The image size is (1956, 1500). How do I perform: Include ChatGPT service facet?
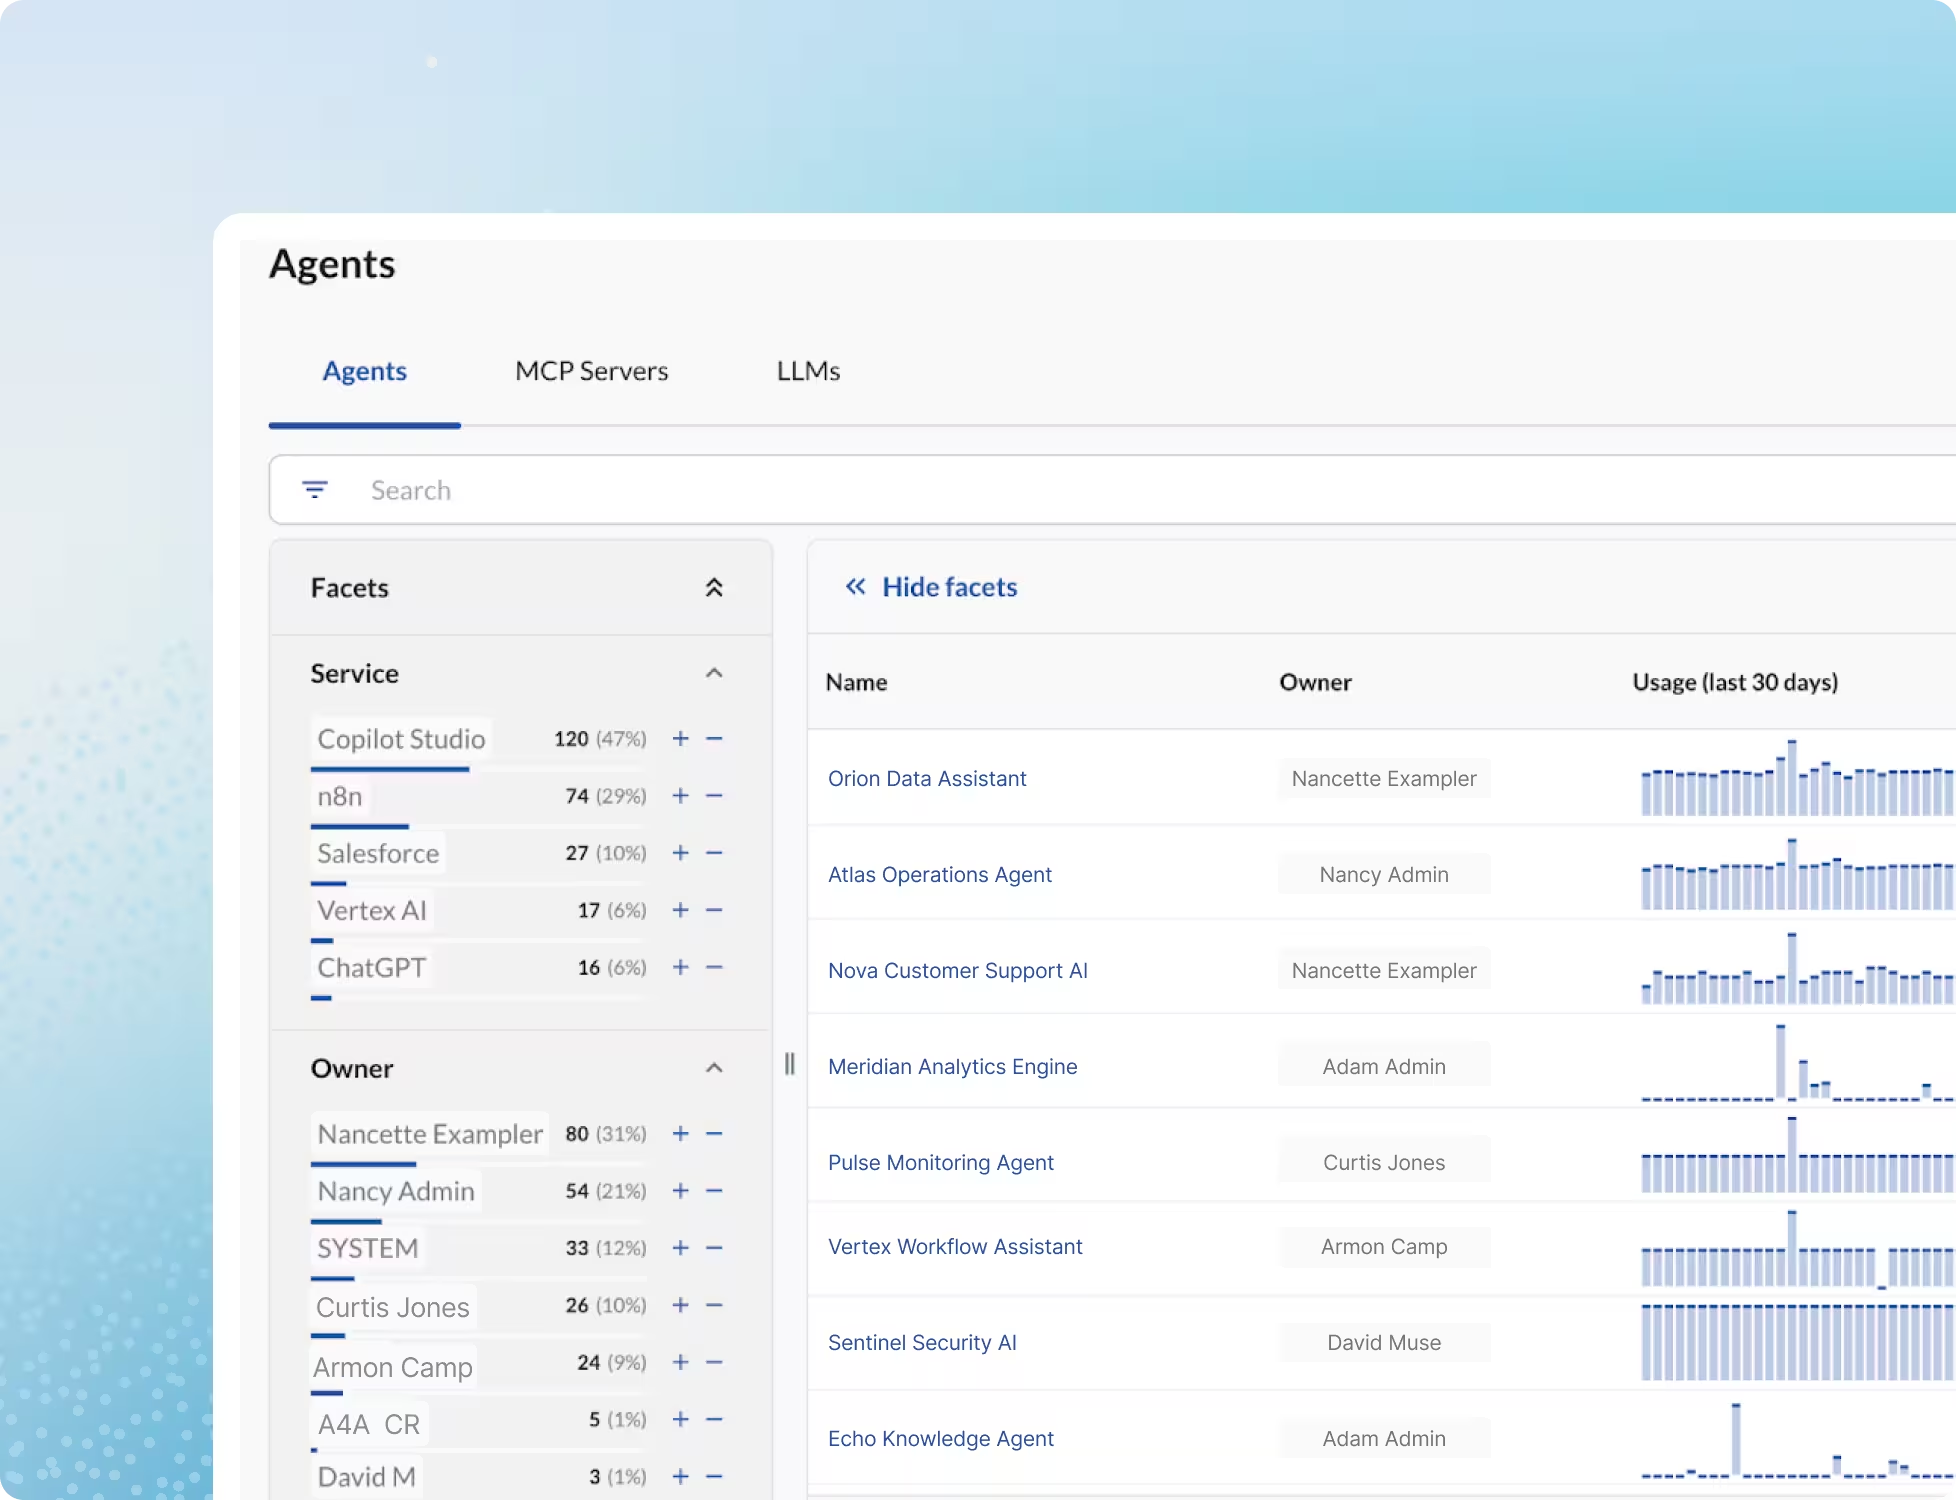pos(681,967)
